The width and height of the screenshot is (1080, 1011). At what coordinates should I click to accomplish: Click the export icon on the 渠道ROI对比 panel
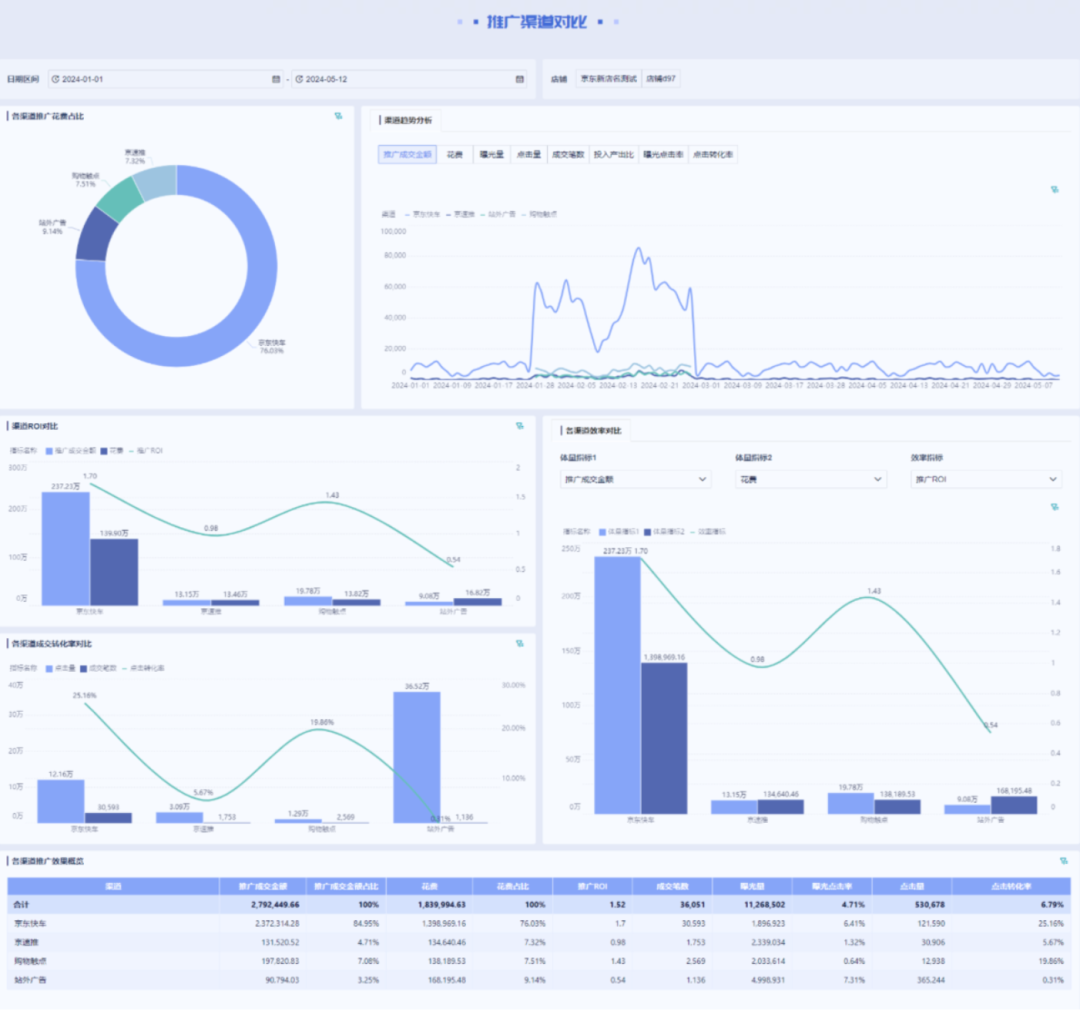click(520, 426)
